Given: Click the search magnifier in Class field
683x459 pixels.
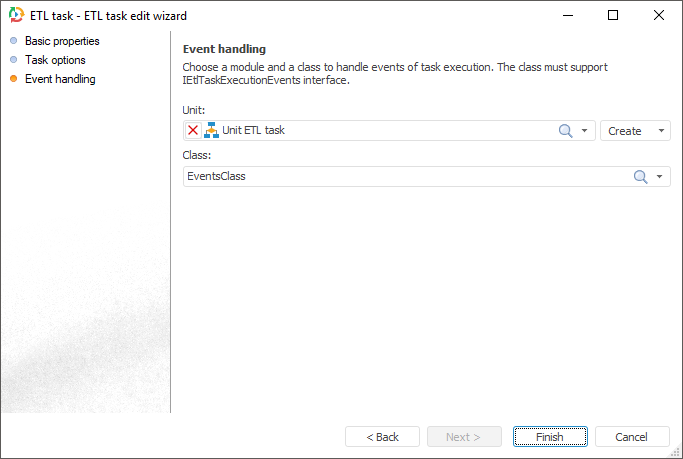Looking at the screenshot, I should (x=641, y=177).
